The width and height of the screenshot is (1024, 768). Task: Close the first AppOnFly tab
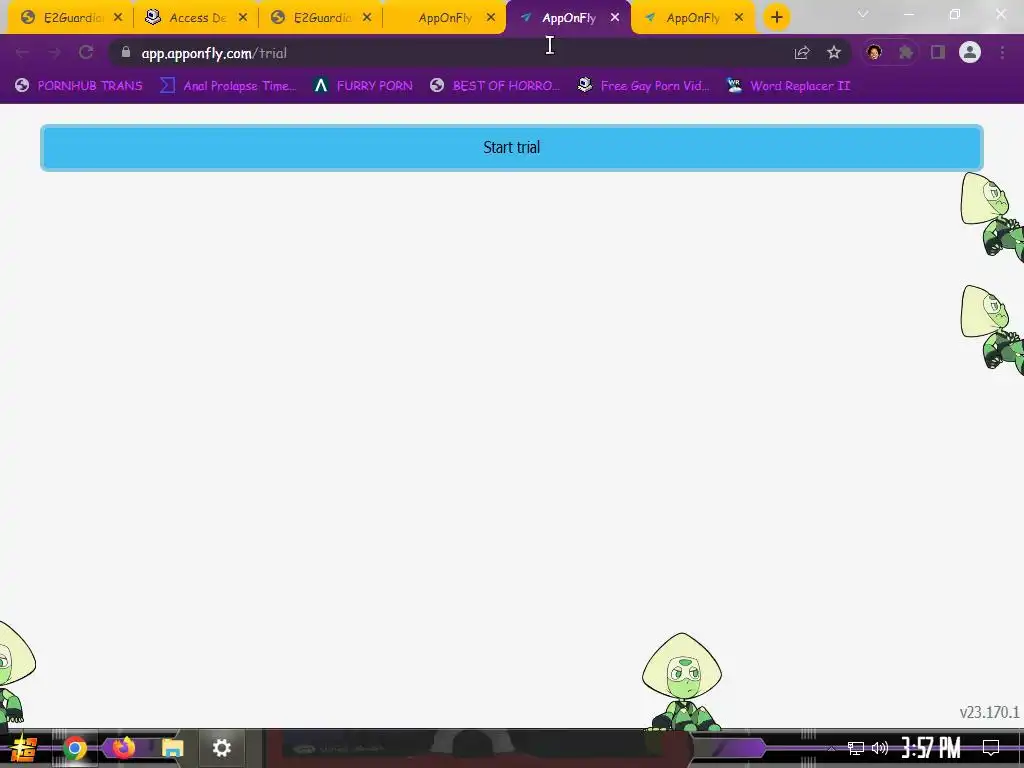coord(491,18)
